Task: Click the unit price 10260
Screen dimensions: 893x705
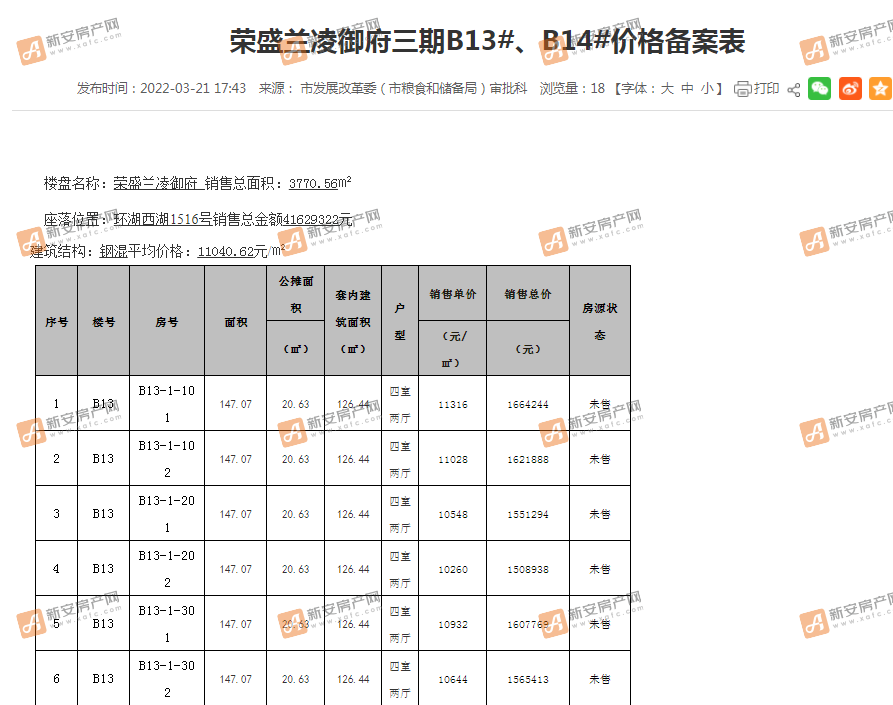Action: click(453, 569)
